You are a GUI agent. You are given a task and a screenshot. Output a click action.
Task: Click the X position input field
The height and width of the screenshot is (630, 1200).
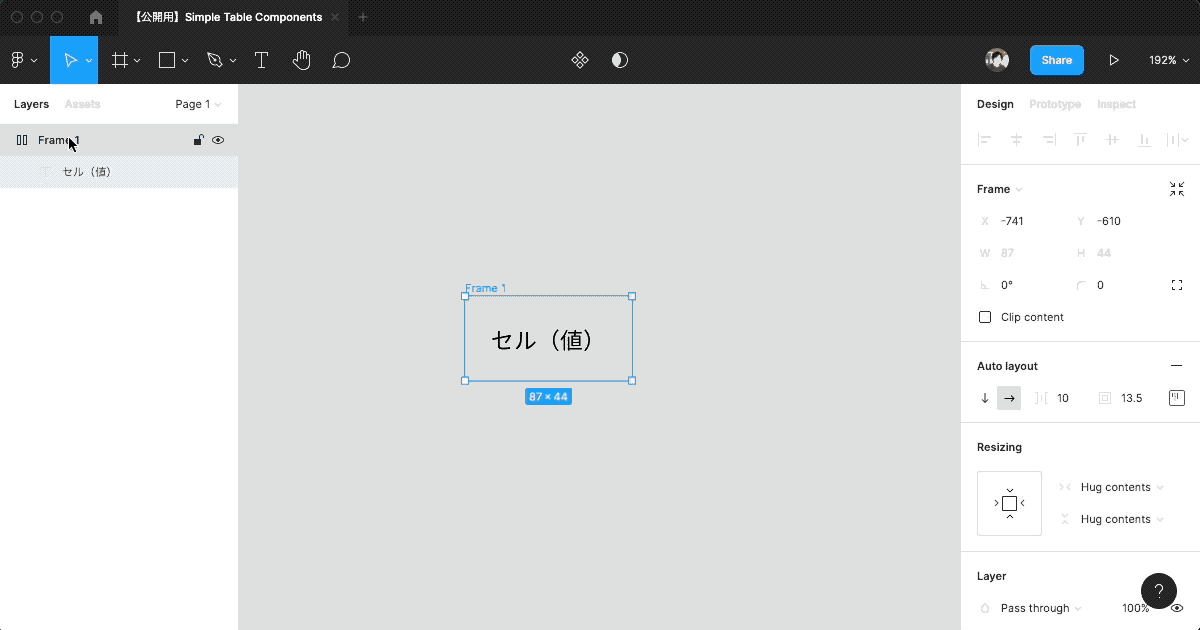click(x=1025, y=221)
